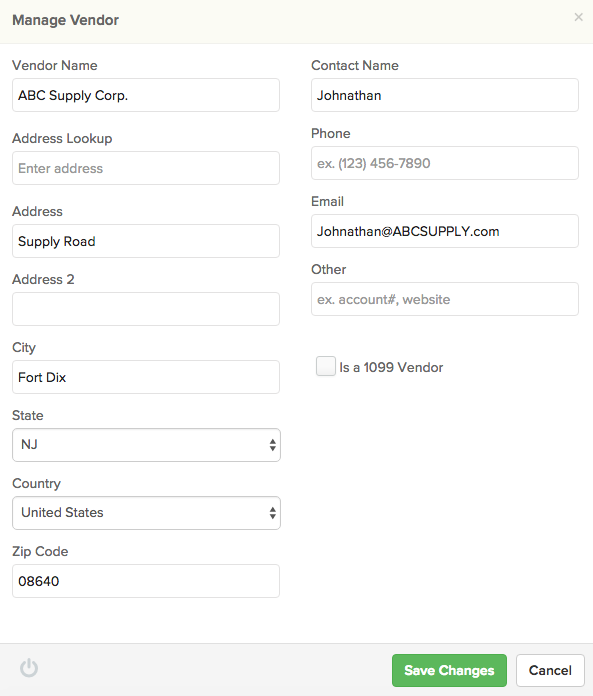The width and height of the screenshot is (593, 696).
Task: Focus the Contact Name field
Action: [x=445, y=95]
